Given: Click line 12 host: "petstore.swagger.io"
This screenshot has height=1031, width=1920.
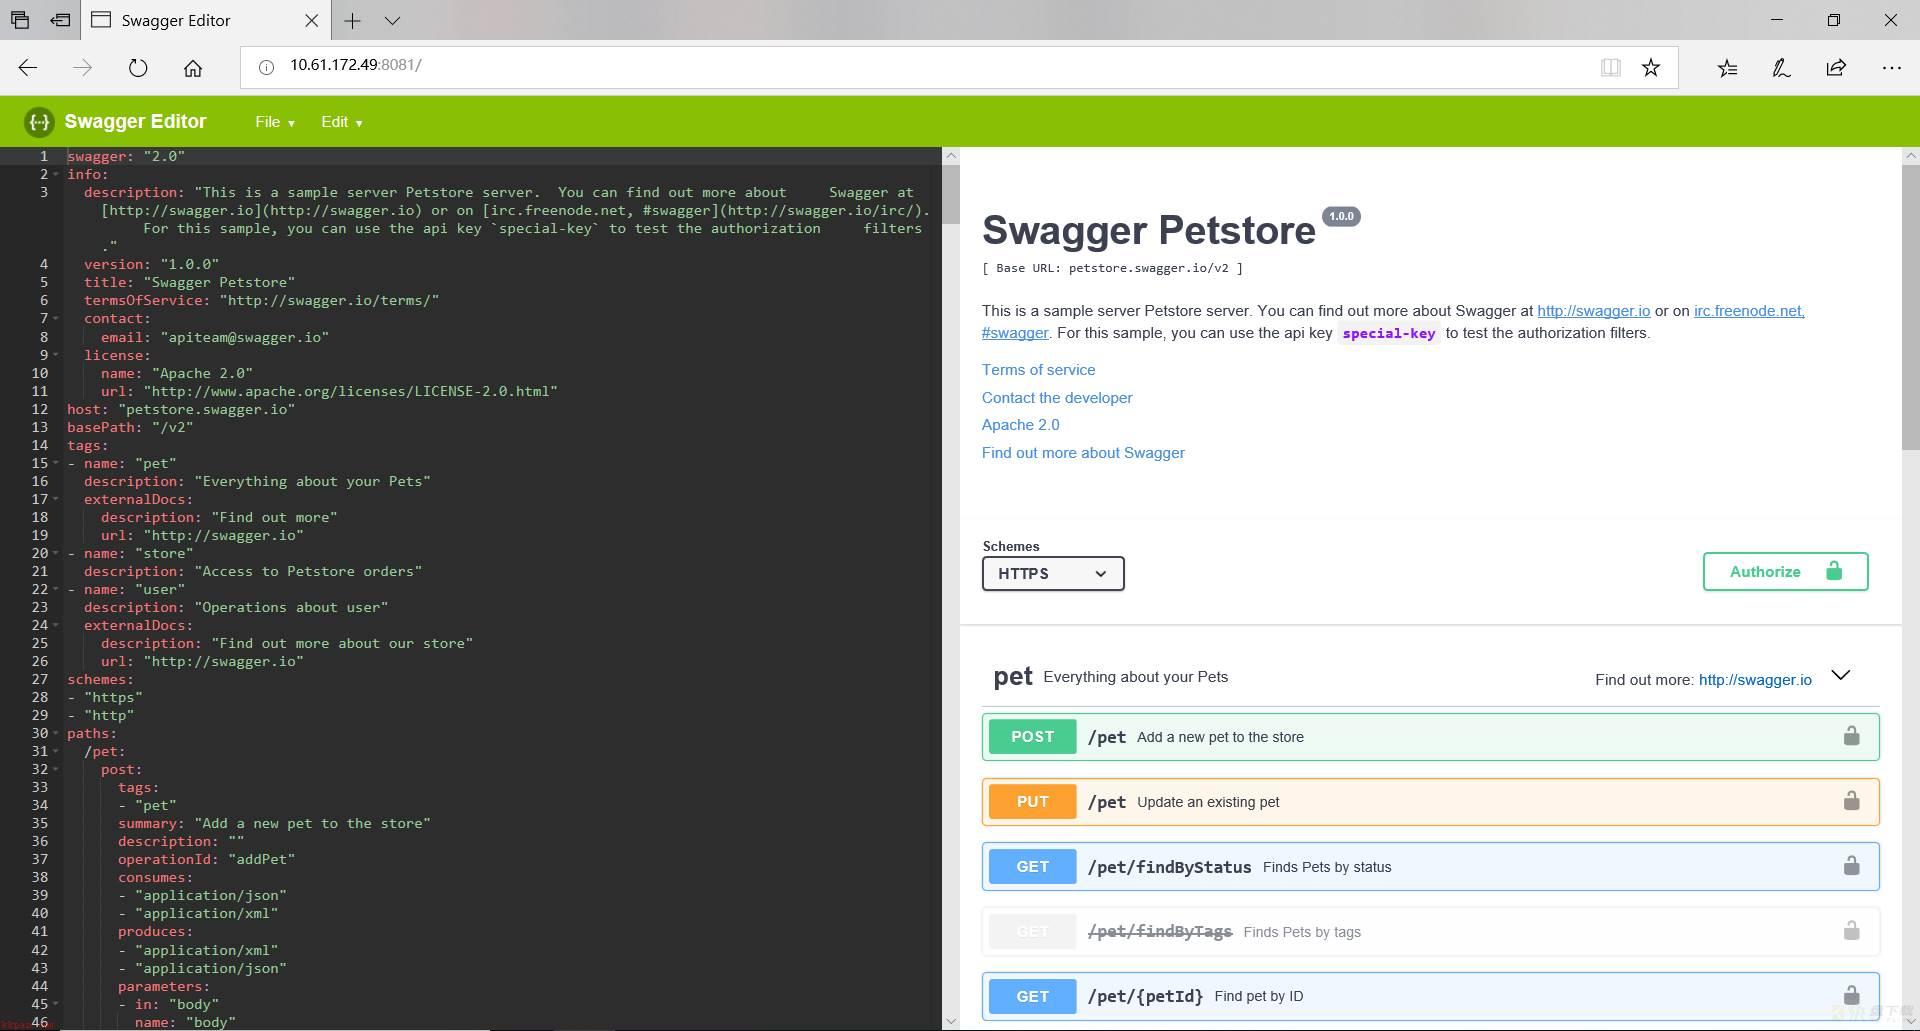Looking at the screenshot, I should (x=181, y=409).
